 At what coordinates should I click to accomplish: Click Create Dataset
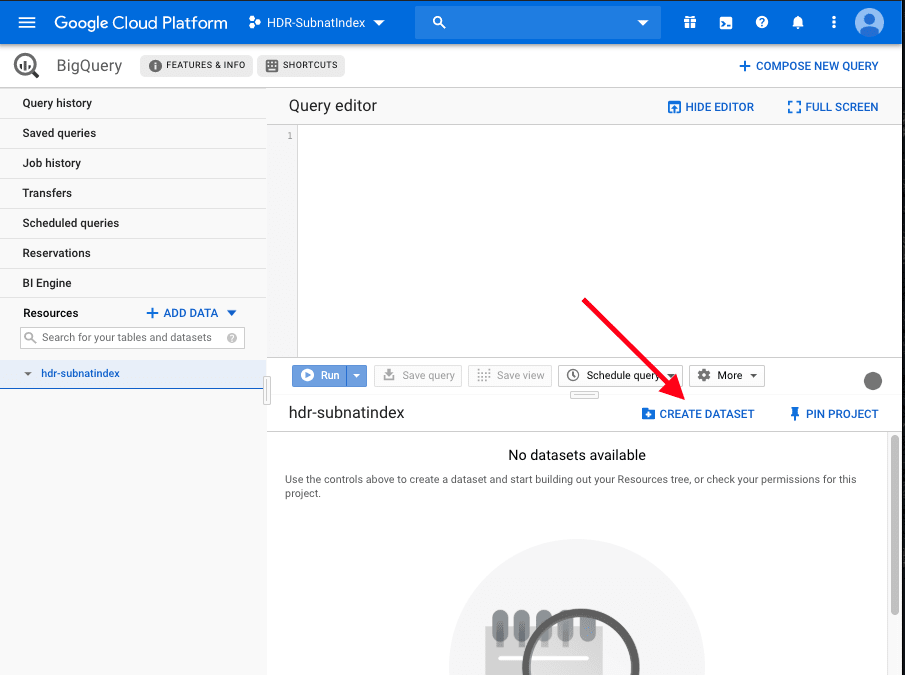click(x=698, y=414)
